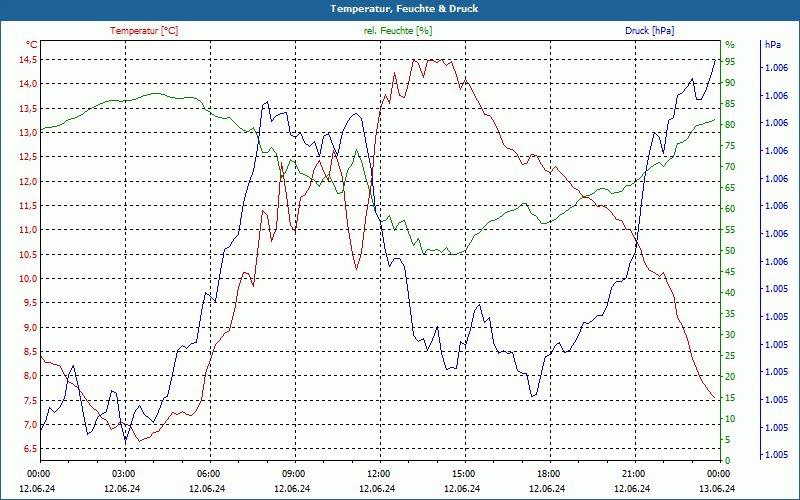Click the '06:00' time axis label

209,473
